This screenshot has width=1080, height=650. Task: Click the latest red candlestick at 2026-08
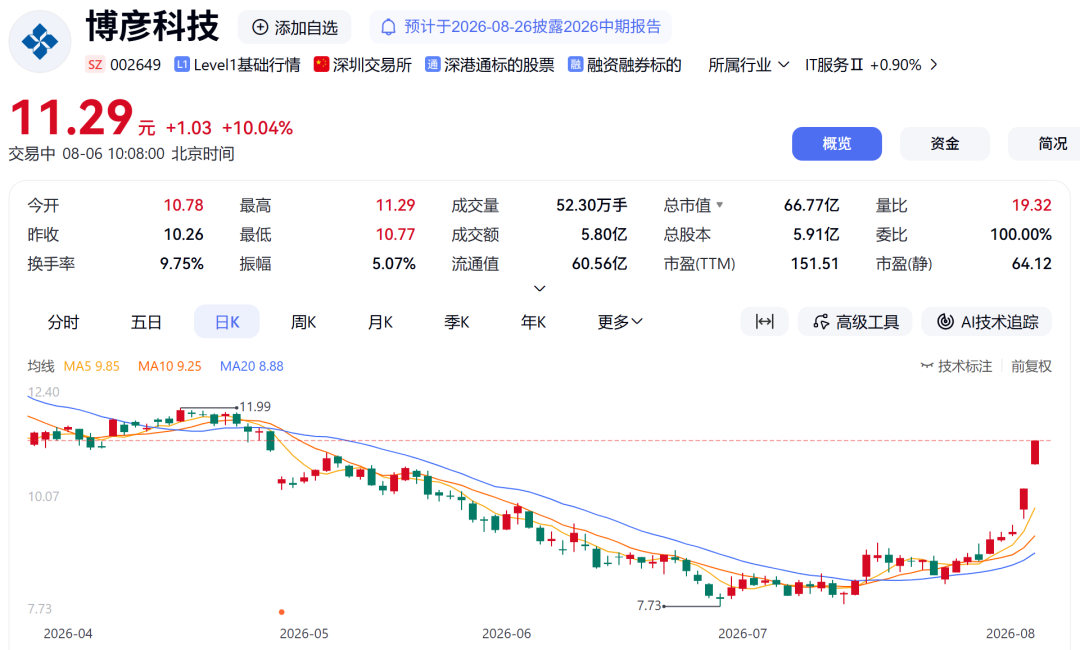coord(1035,452)
